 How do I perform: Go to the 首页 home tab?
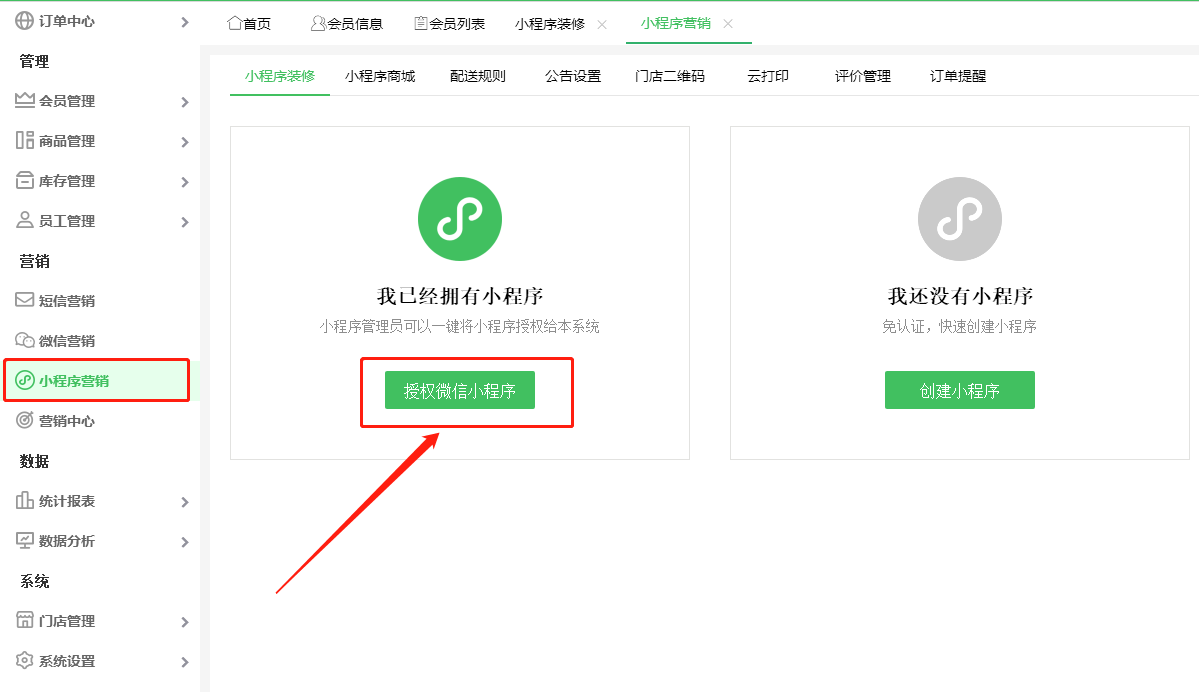coord(249,24)
